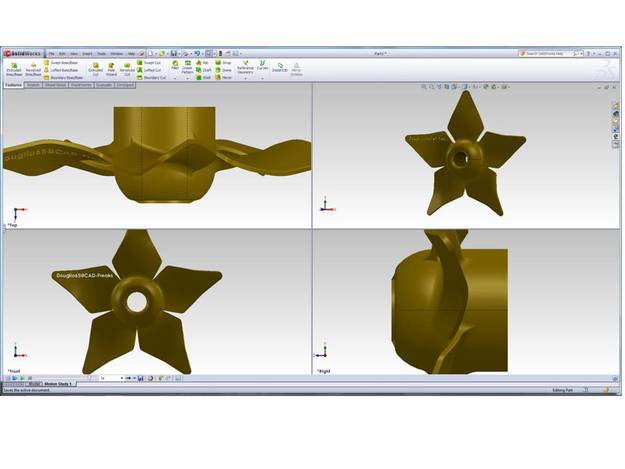Open the Tools menu
Viewport: 625px width, 469px height.
(102, 54)
